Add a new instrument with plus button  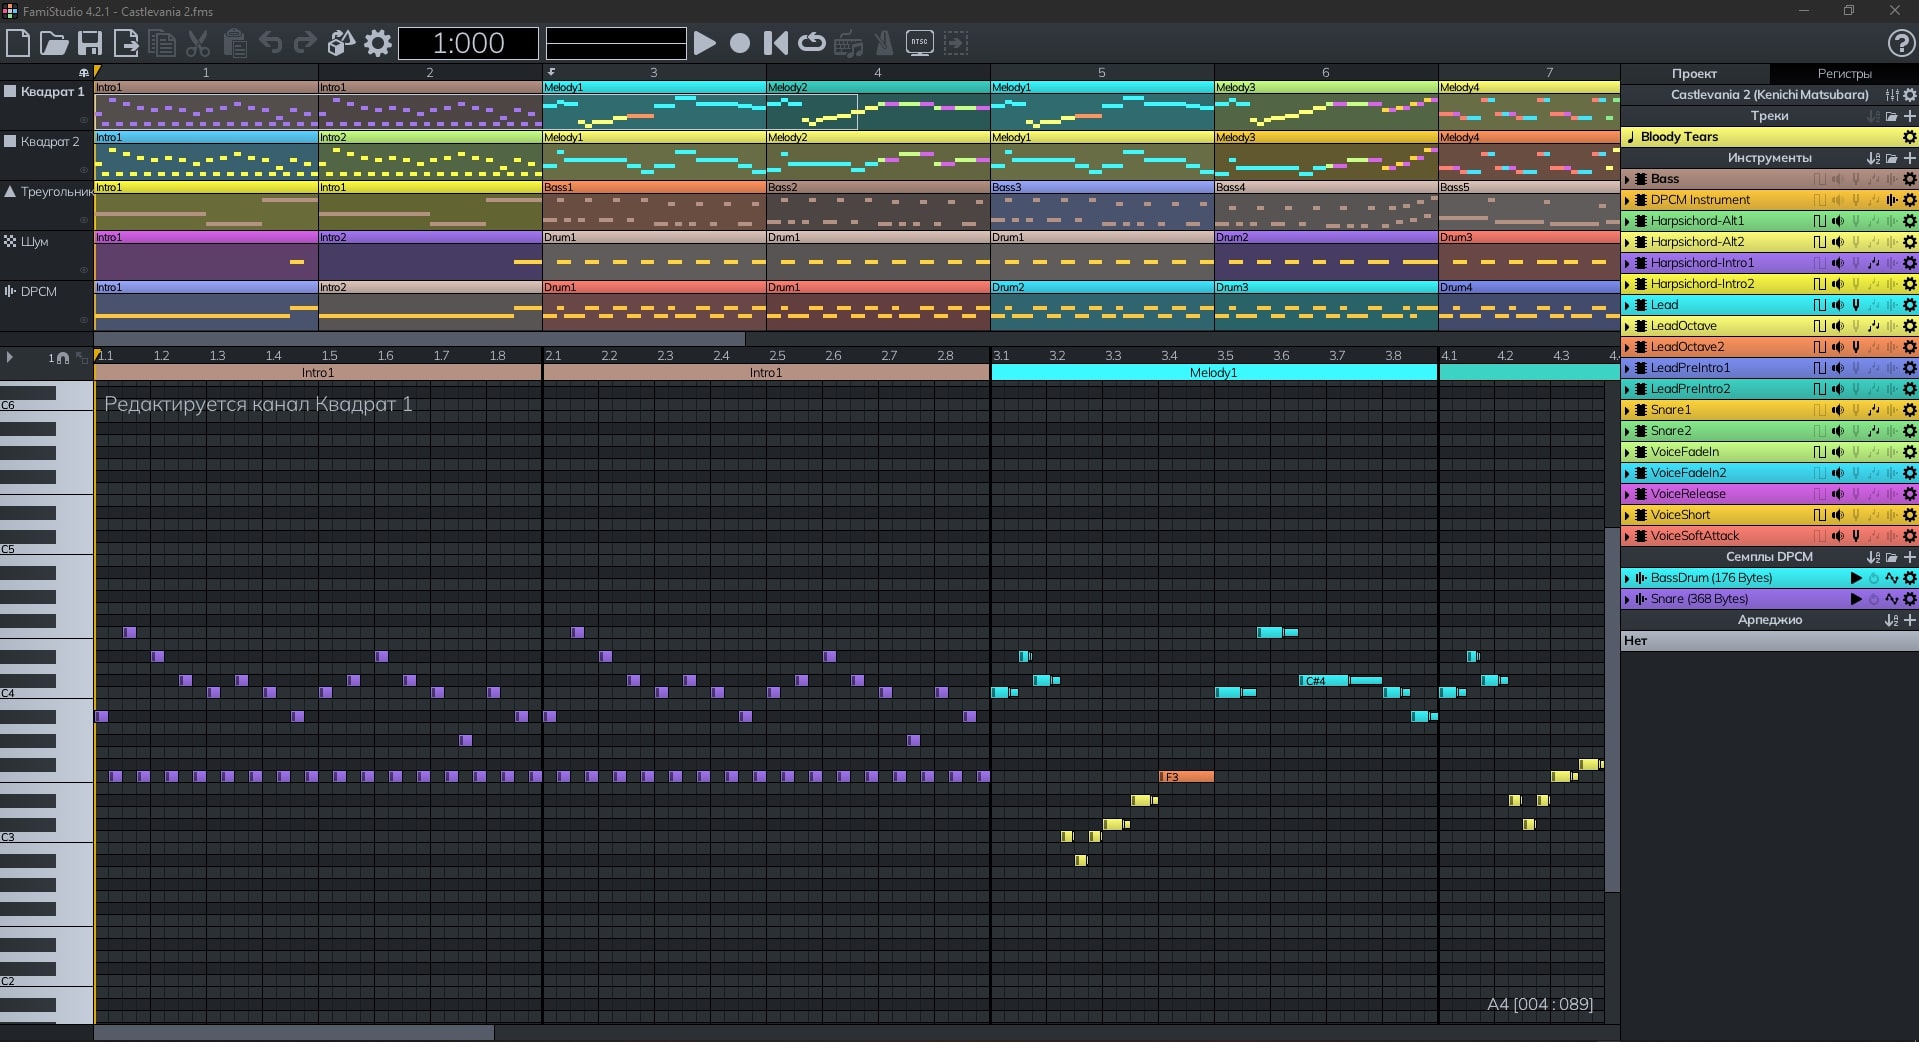[x=1910, y=158]
